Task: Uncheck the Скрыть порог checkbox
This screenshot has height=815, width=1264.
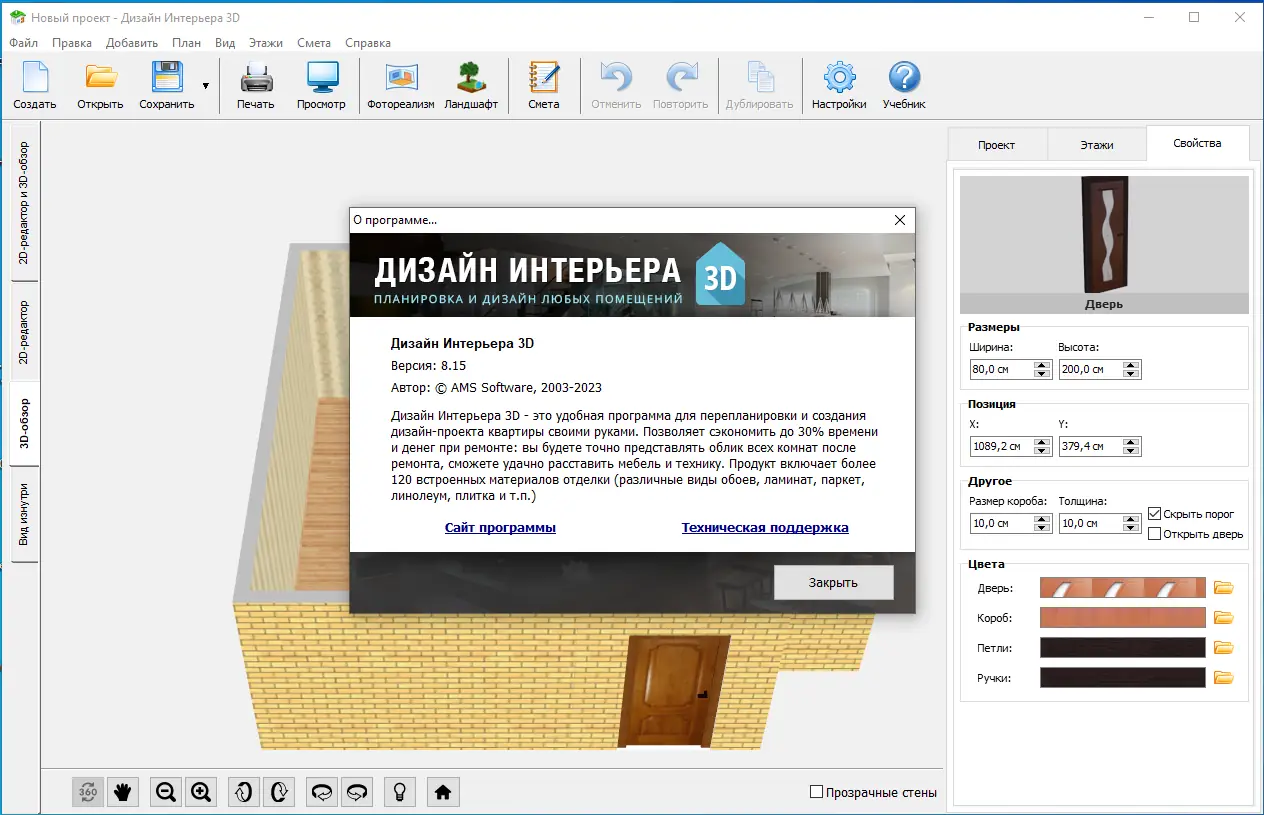Action: pos(1155,514)
